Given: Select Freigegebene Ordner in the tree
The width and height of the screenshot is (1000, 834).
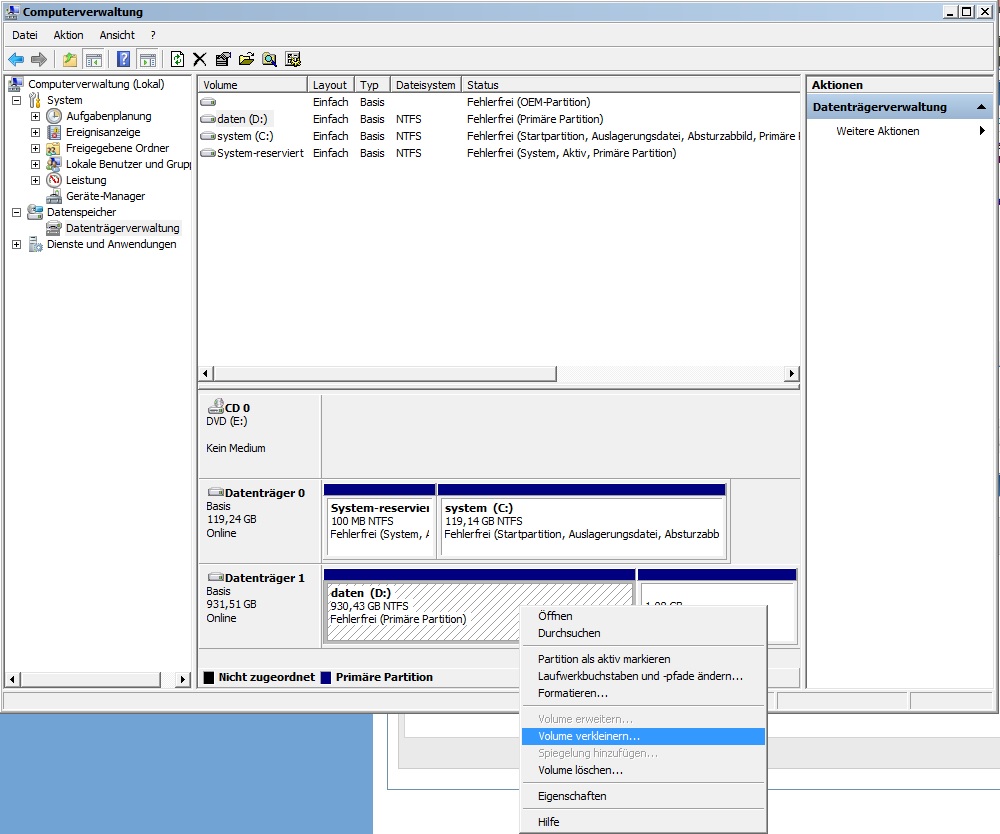Looking at the screenshot, I should 117,148.
